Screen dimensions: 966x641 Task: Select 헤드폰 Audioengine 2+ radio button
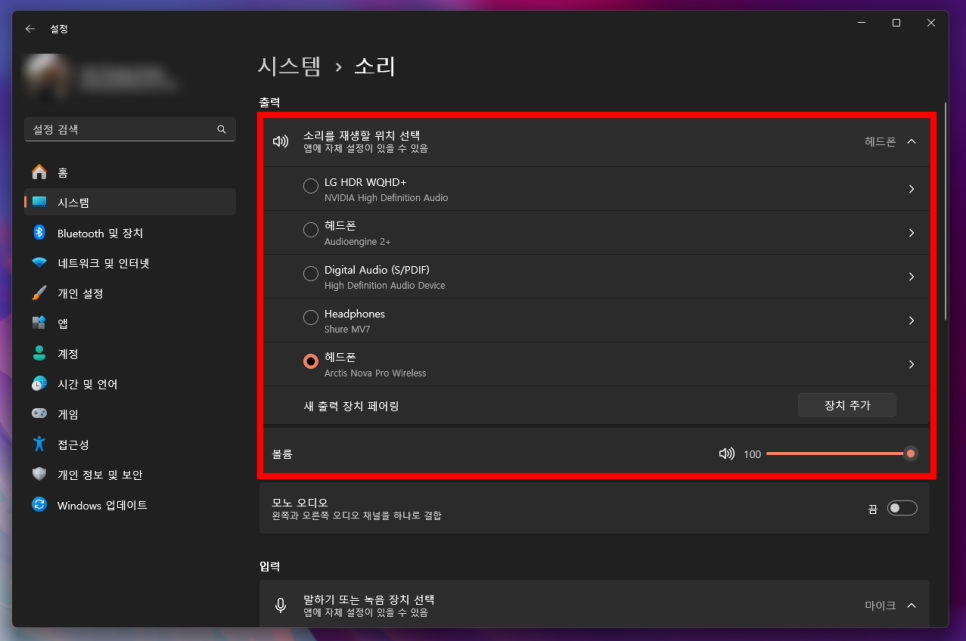(x=311, y=229)
